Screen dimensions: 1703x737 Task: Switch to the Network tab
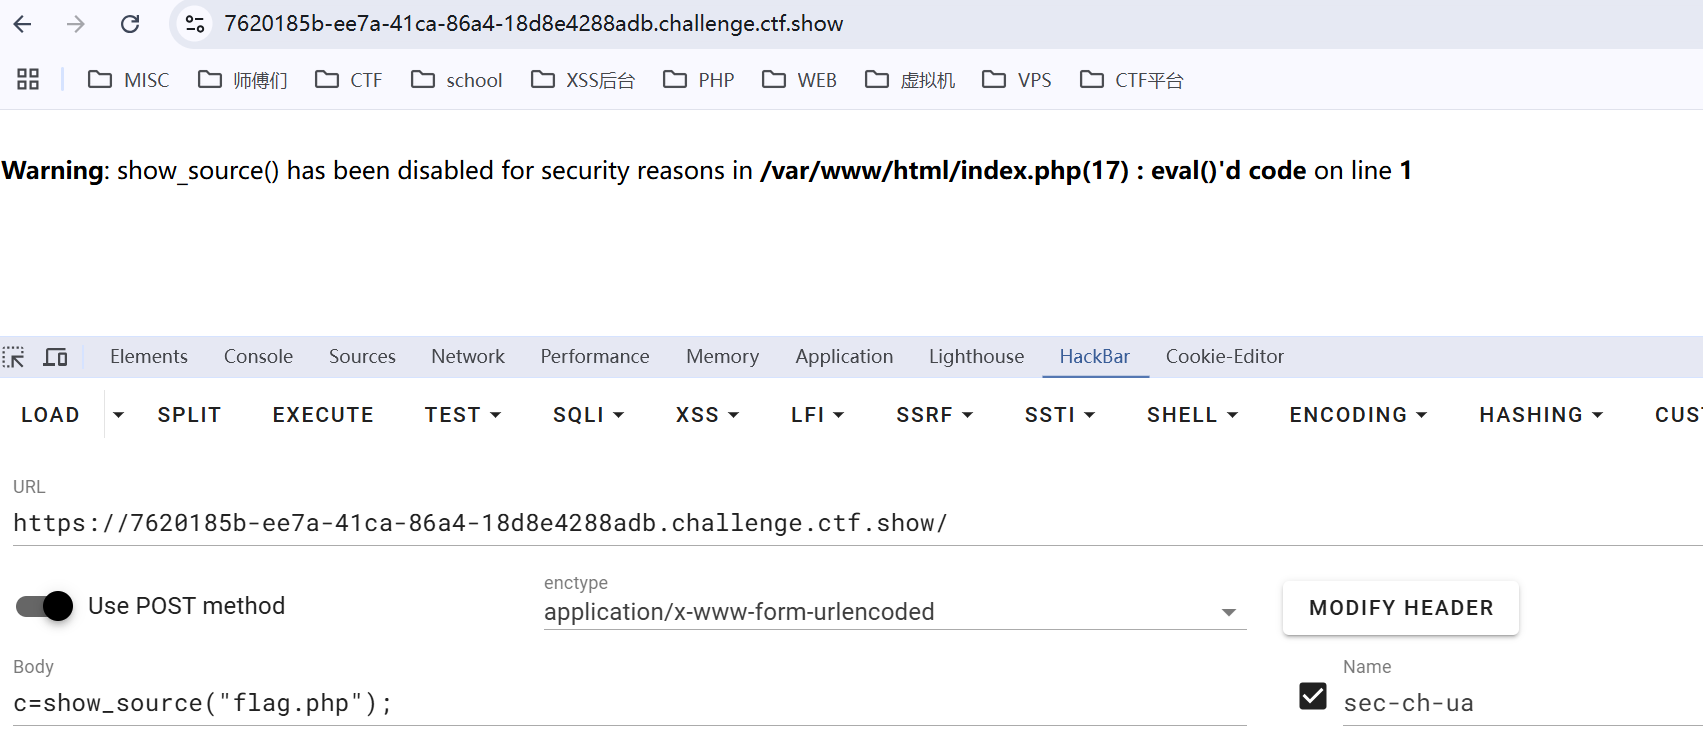pos(467,357)
